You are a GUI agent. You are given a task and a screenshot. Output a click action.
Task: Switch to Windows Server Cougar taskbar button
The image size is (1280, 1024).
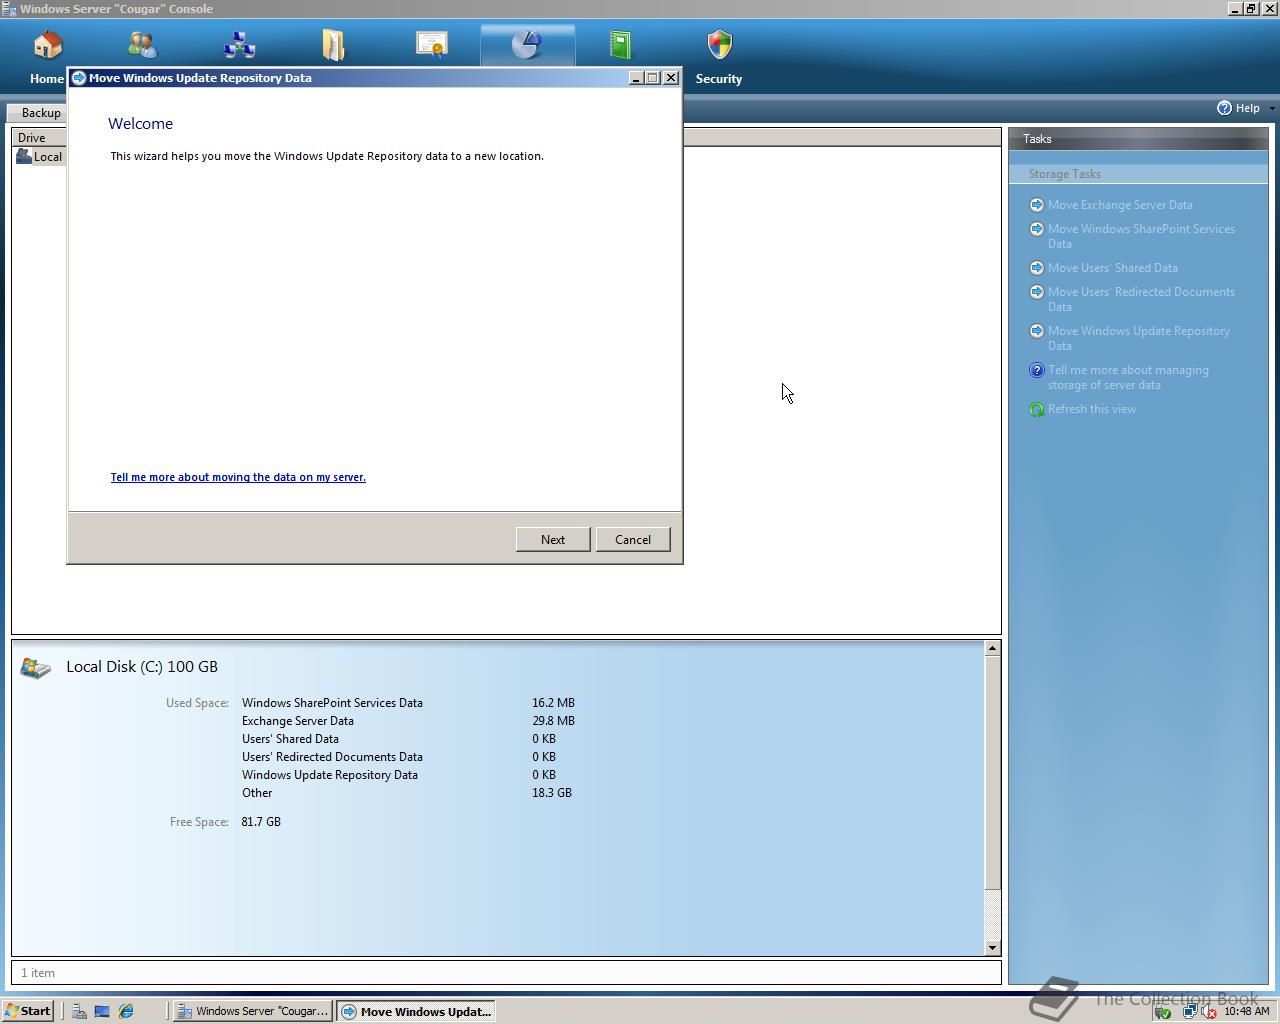(x=252, y=1011)
